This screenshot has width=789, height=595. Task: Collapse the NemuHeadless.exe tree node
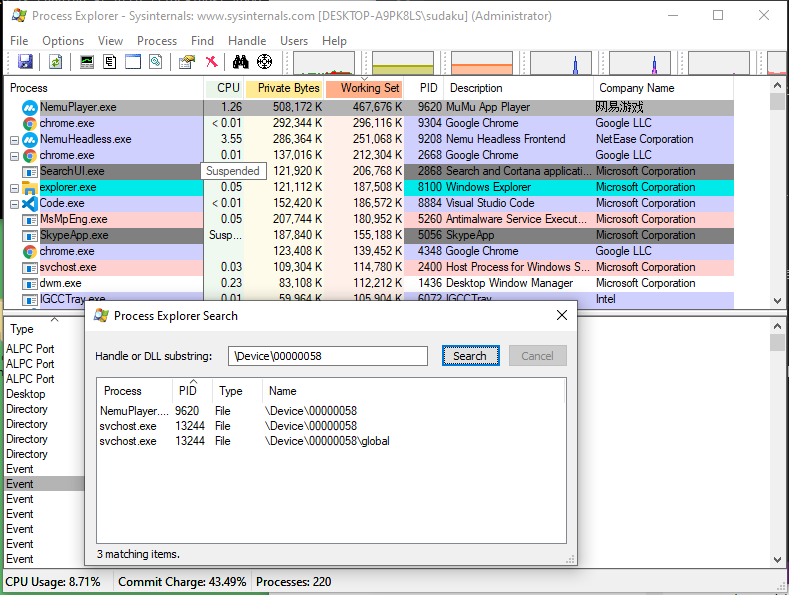15,140
